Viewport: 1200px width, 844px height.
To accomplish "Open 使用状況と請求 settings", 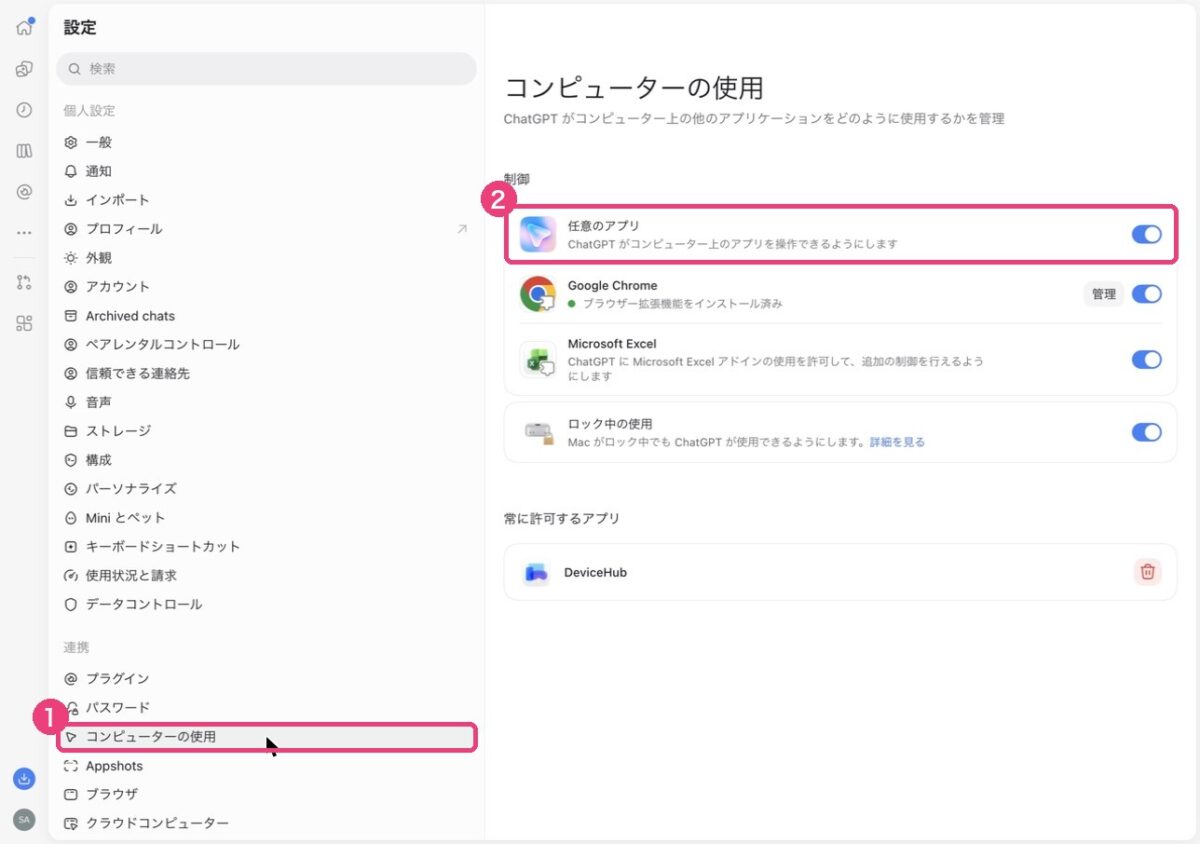I will click(266, 576).
